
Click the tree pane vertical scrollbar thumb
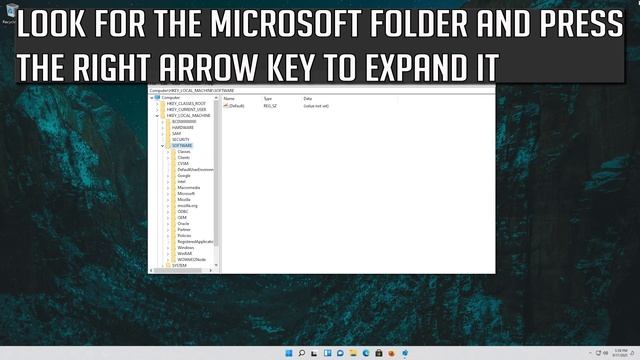[x=216, y=173]
